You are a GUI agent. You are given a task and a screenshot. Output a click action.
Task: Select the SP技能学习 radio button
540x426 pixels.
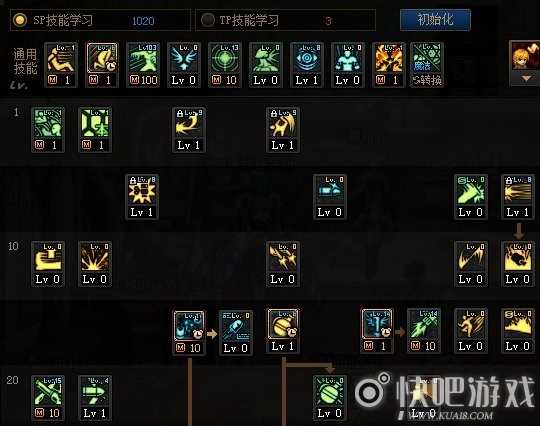click(20, 20)
